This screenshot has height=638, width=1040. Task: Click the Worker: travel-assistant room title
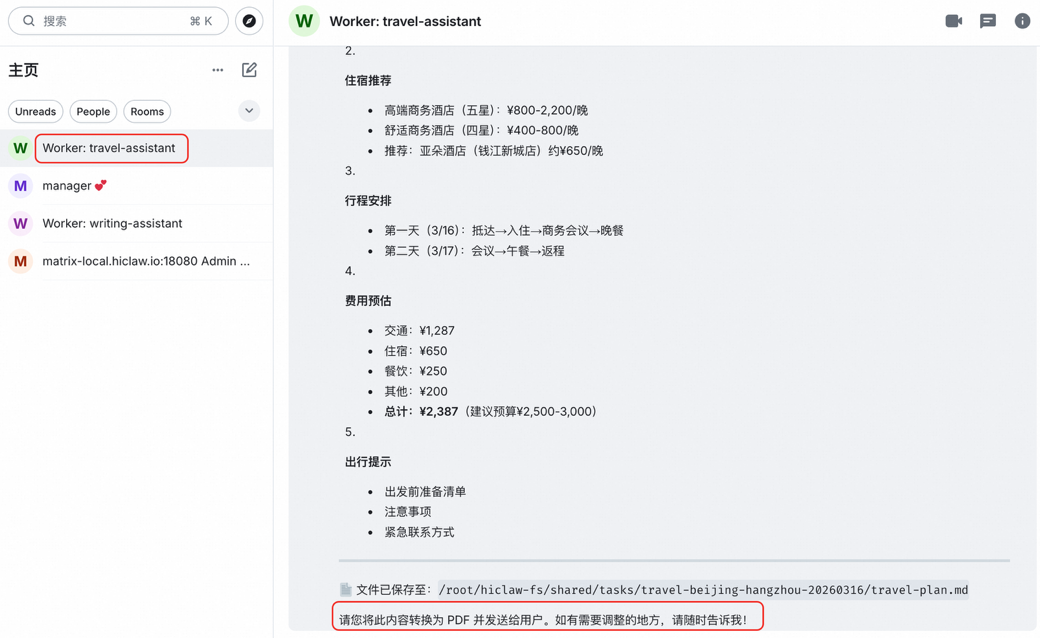coord(405,21)
